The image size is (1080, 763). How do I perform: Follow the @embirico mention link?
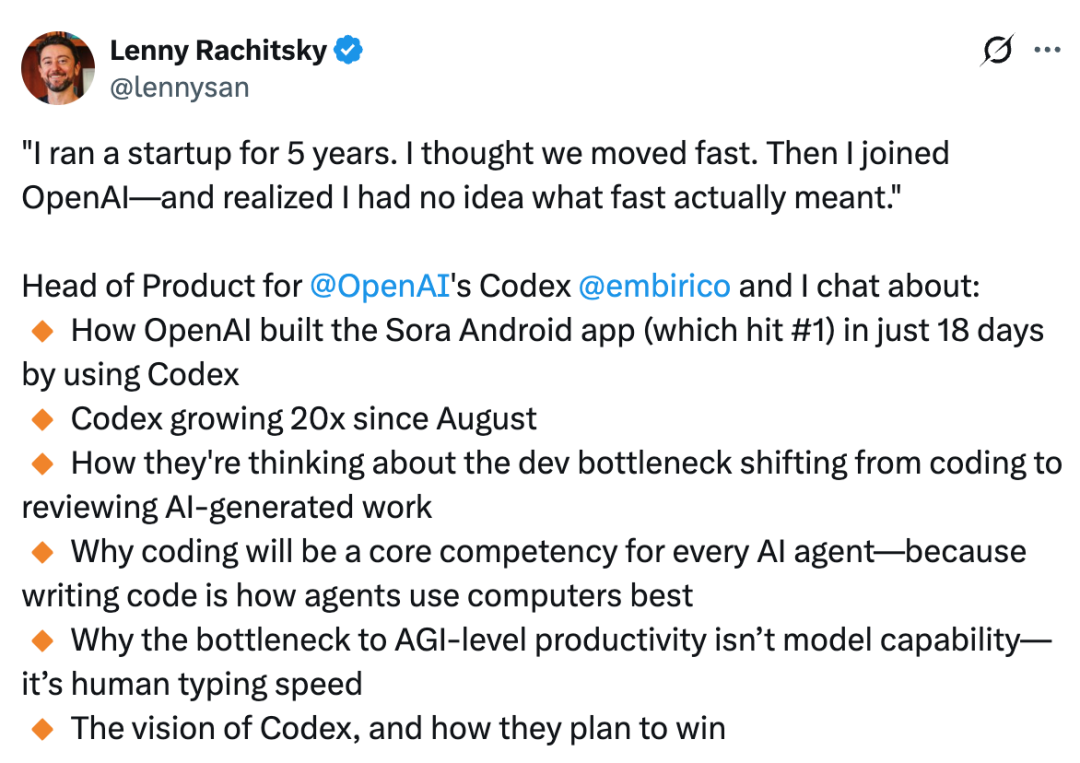coord(654,286)
